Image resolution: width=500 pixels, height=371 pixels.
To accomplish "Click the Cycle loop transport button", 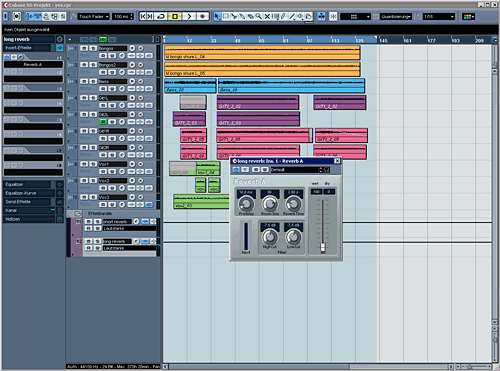I will 161,16.
